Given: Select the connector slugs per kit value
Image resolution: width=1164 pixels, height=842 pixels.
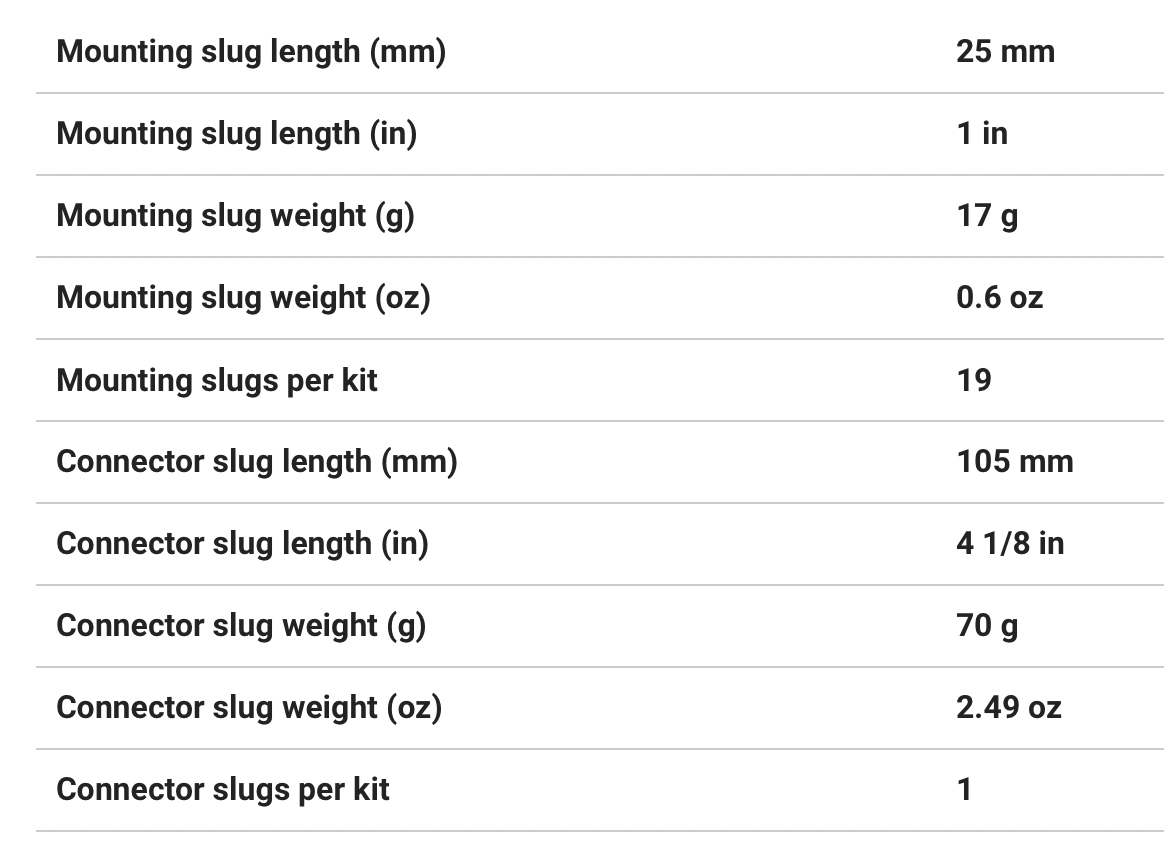Looking at the screenshot, I should 964,789.
